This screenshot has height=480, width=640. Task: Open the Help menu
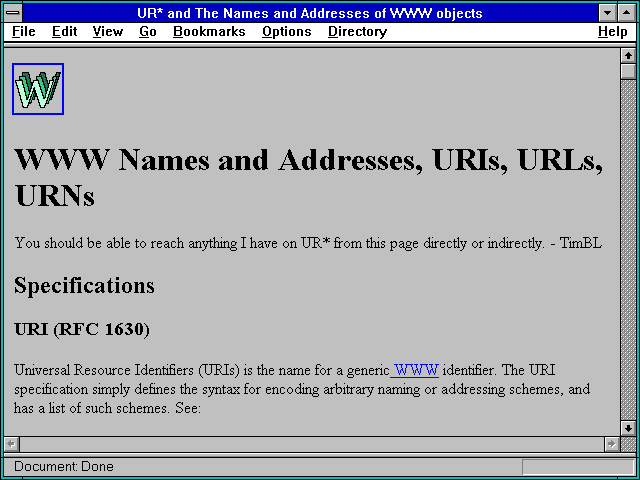pos(613,32)
